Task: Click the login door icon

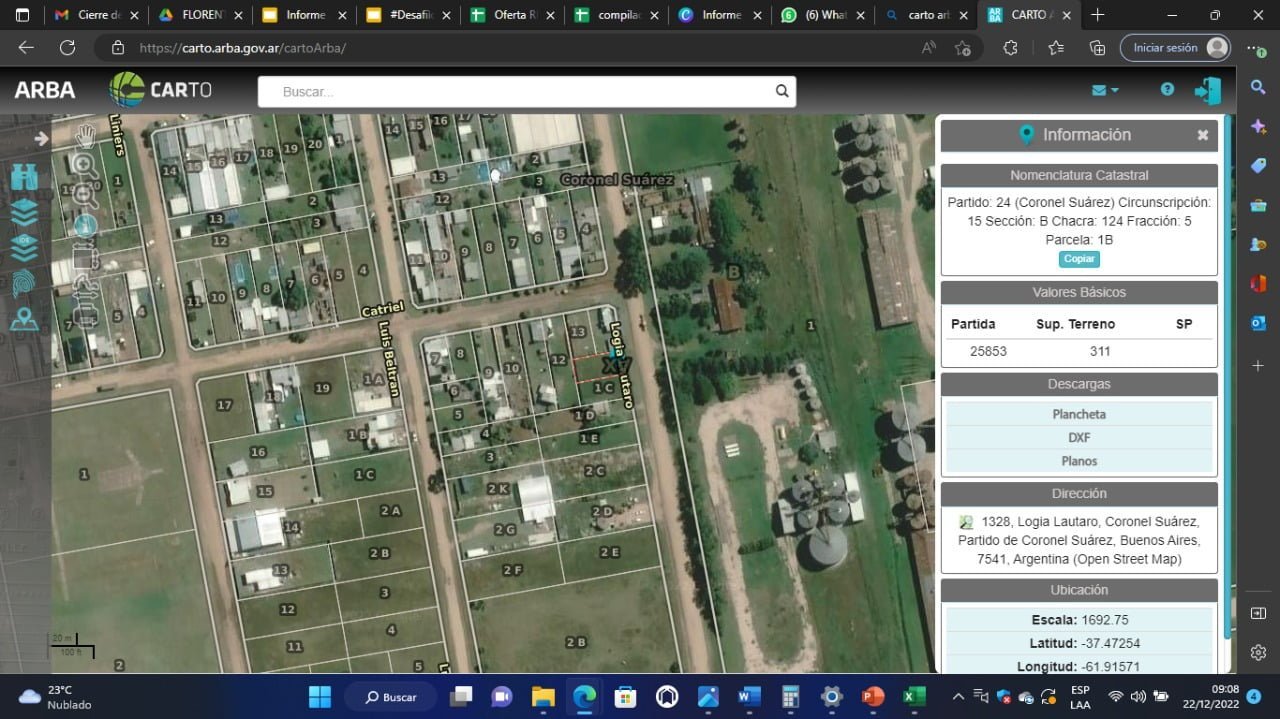Action: coord(1208,91)
